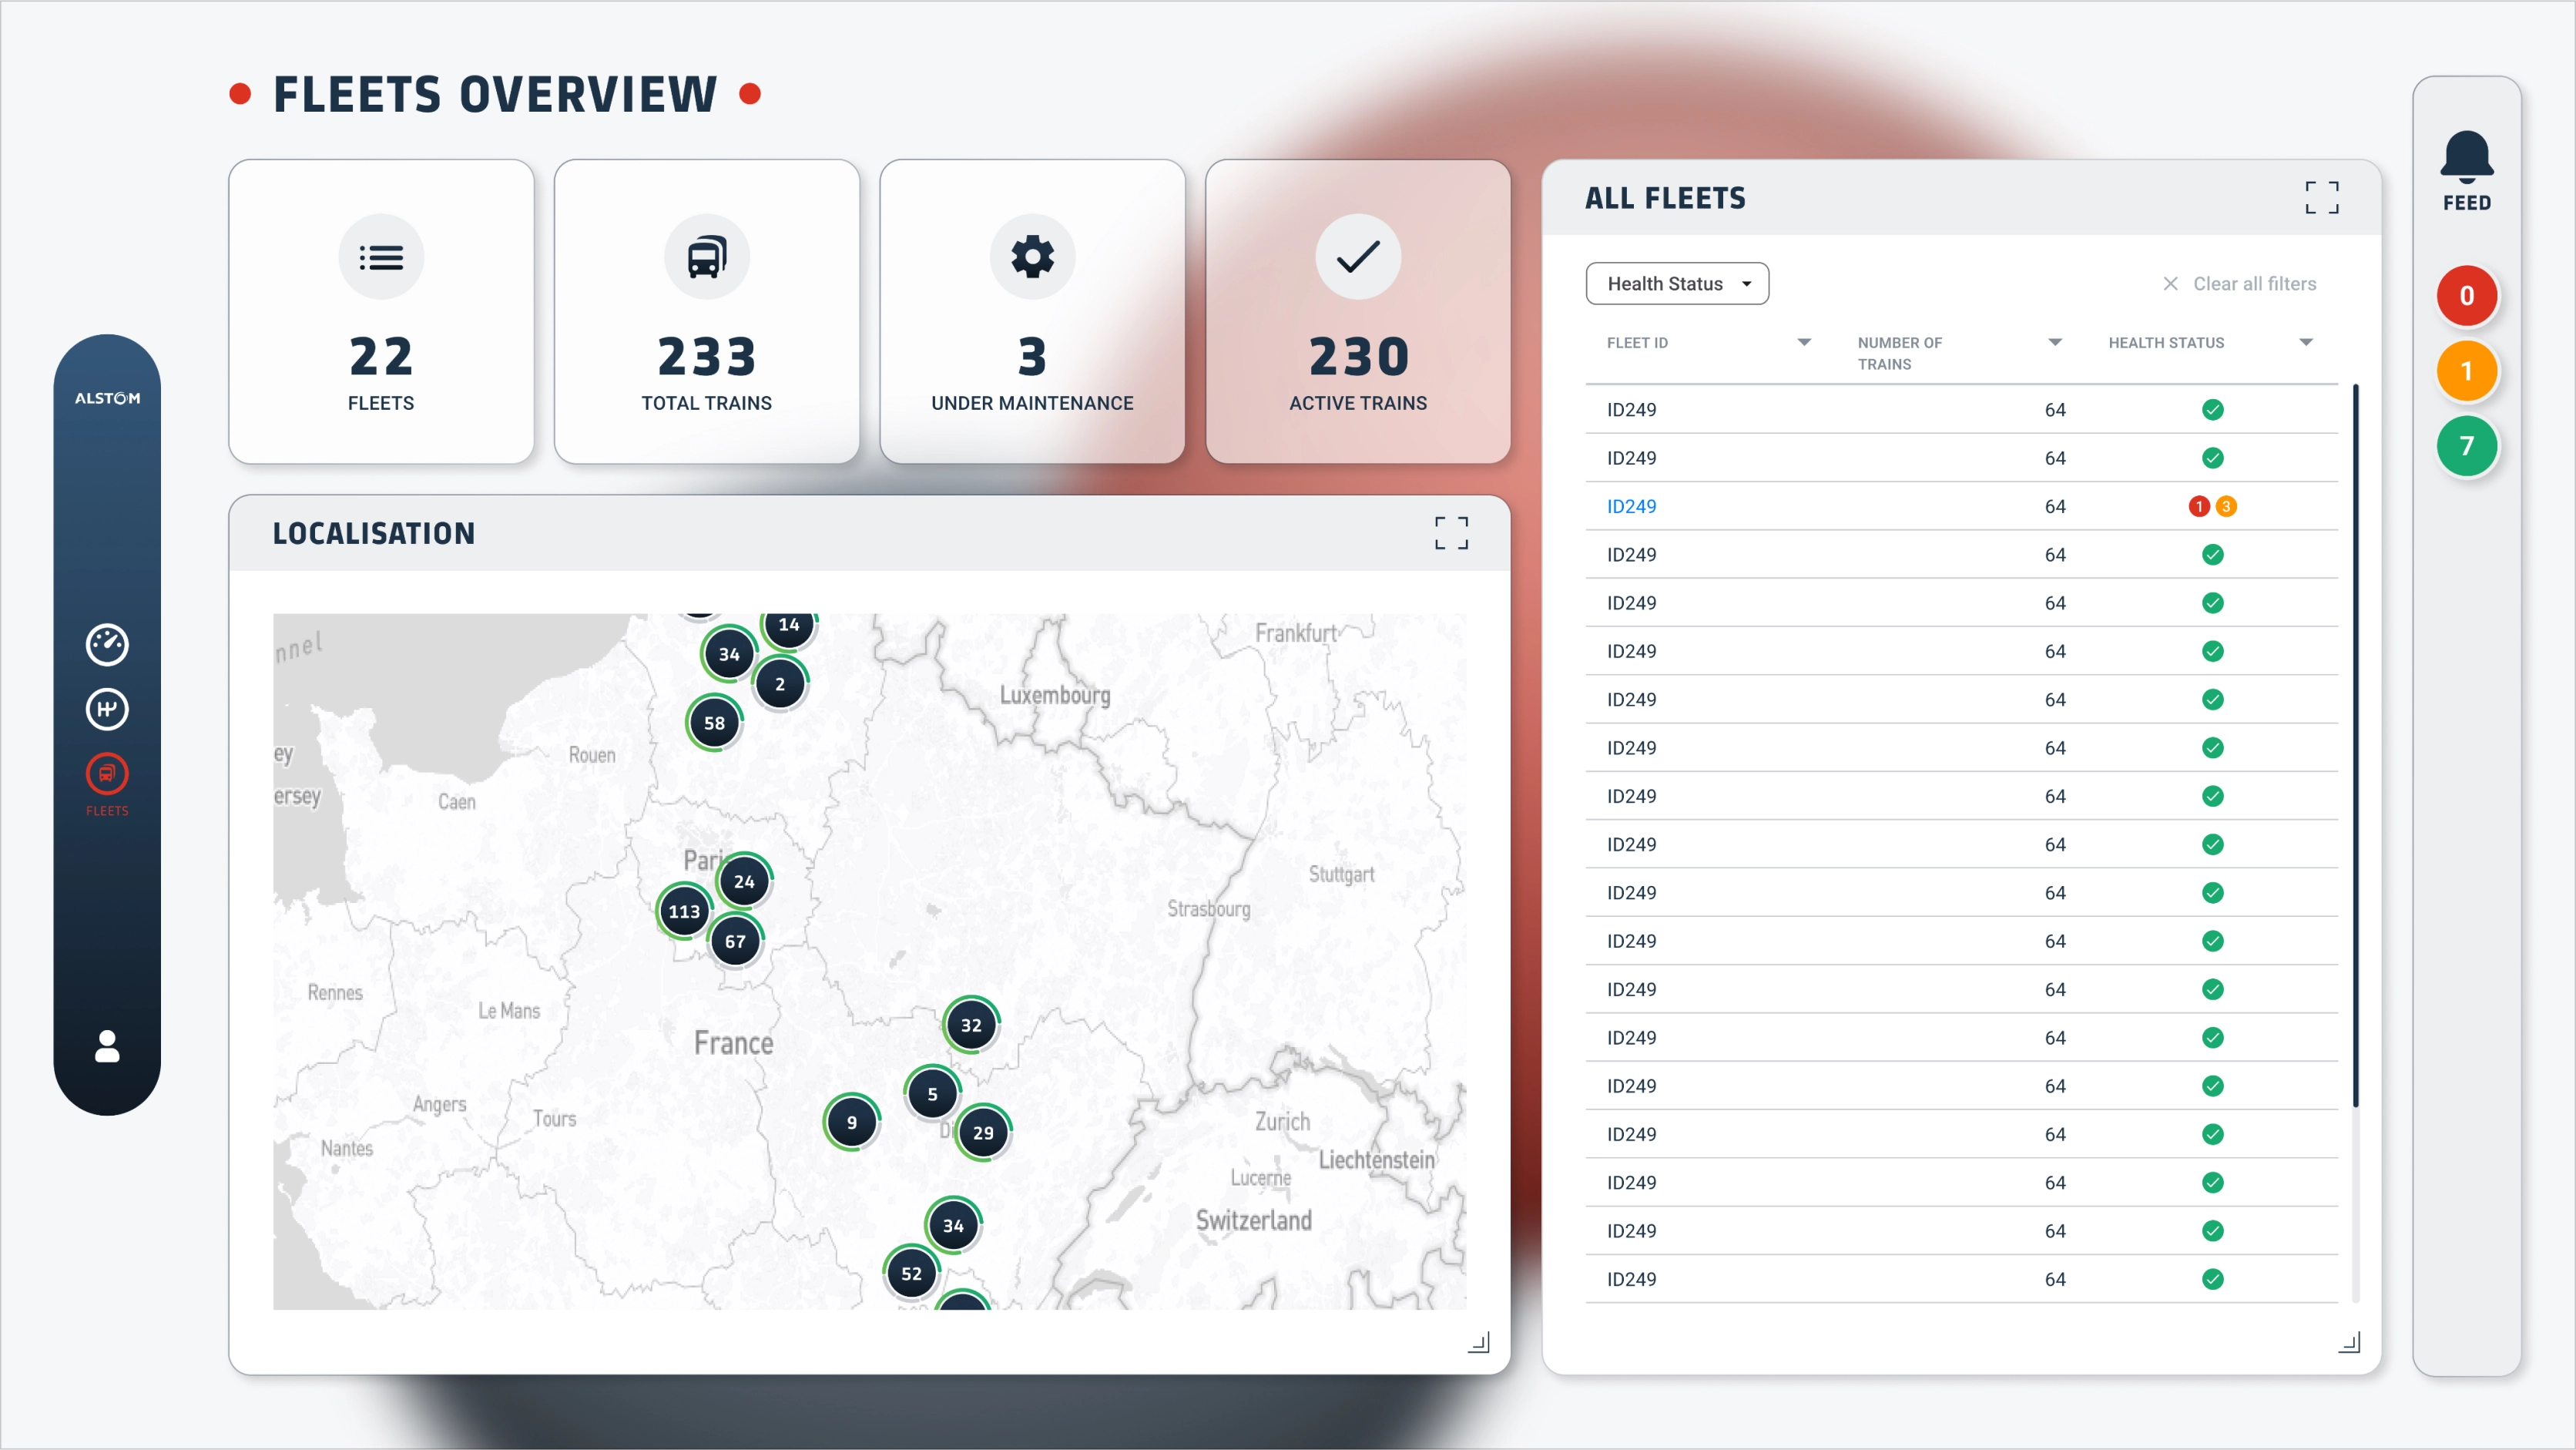
Task: Select map cluster marker 2
Action: click(x=780, y=684)
